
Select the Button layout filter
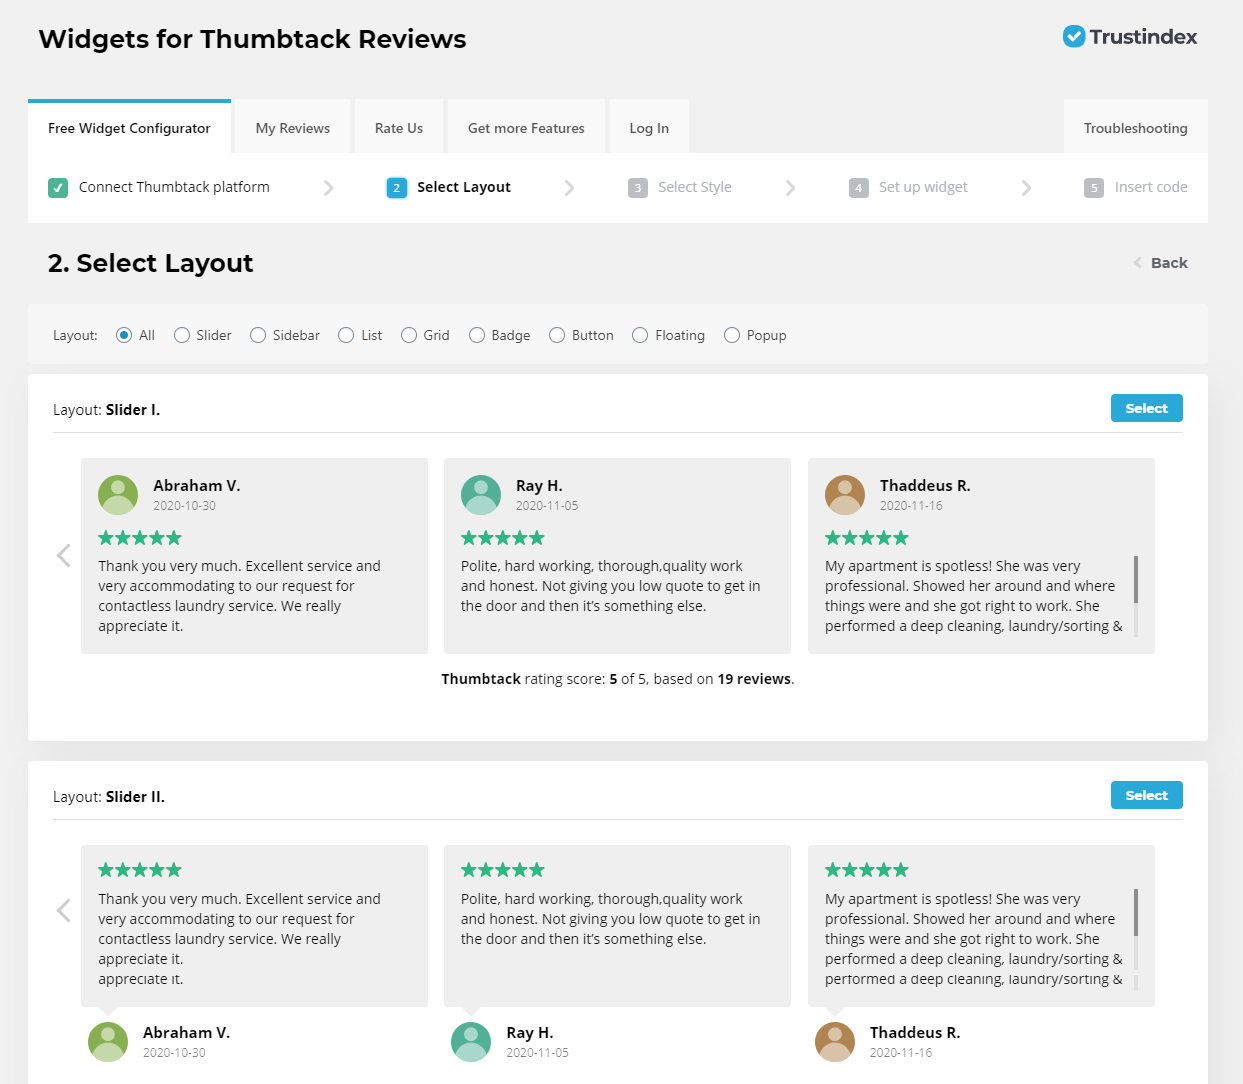pyautogui.click(x=557, y=335)
